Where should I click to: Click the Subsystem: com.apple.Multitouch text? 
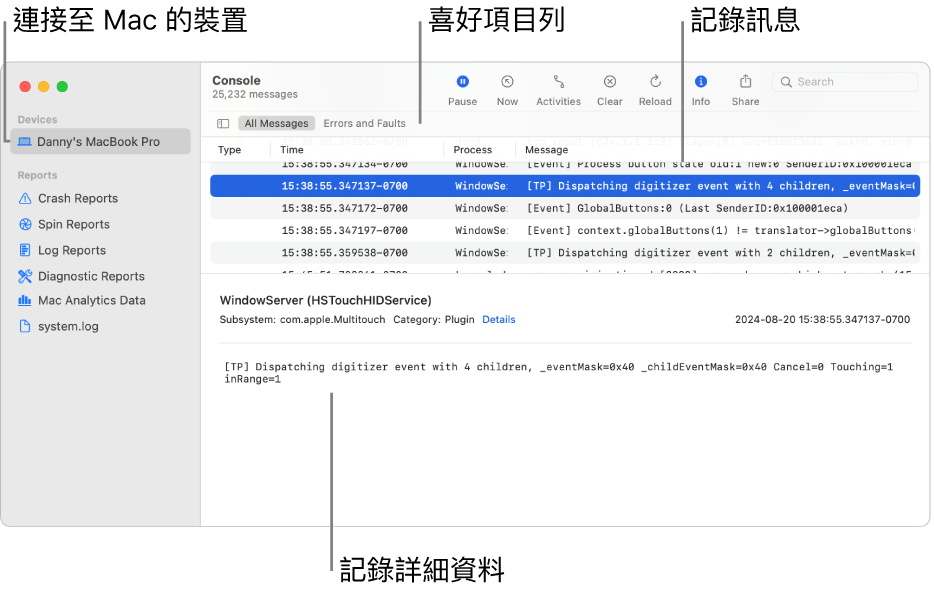302,320
